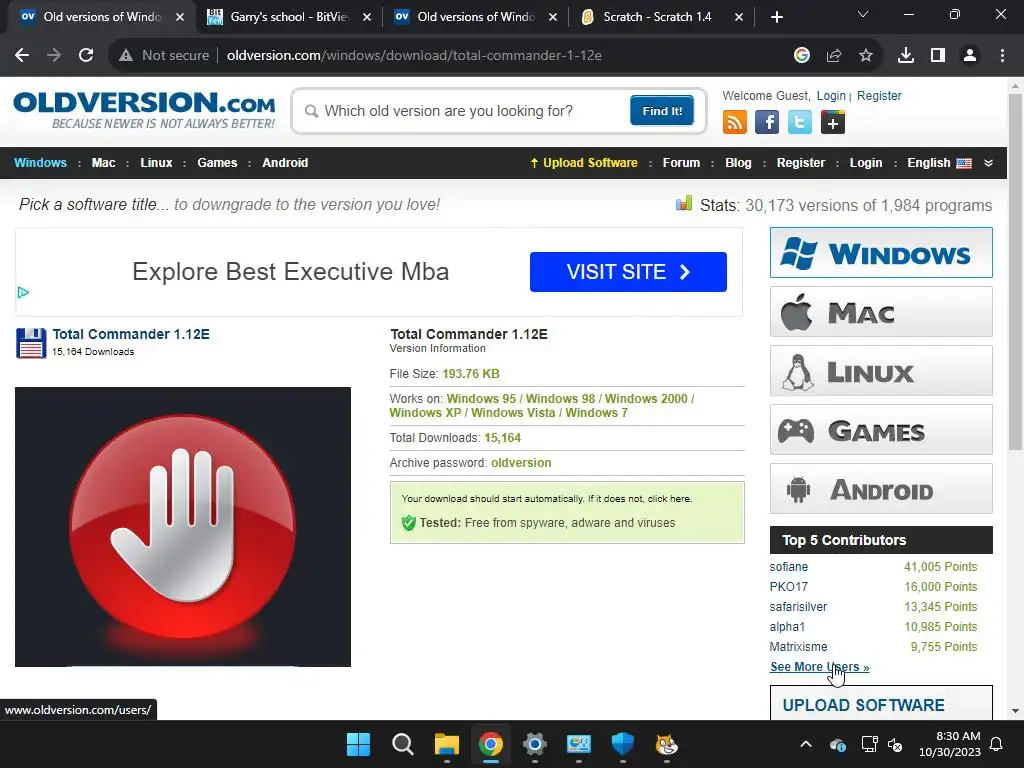1024x768 pixels.
Task: Click the Google plus share icon
Action: tap(833, 122)
